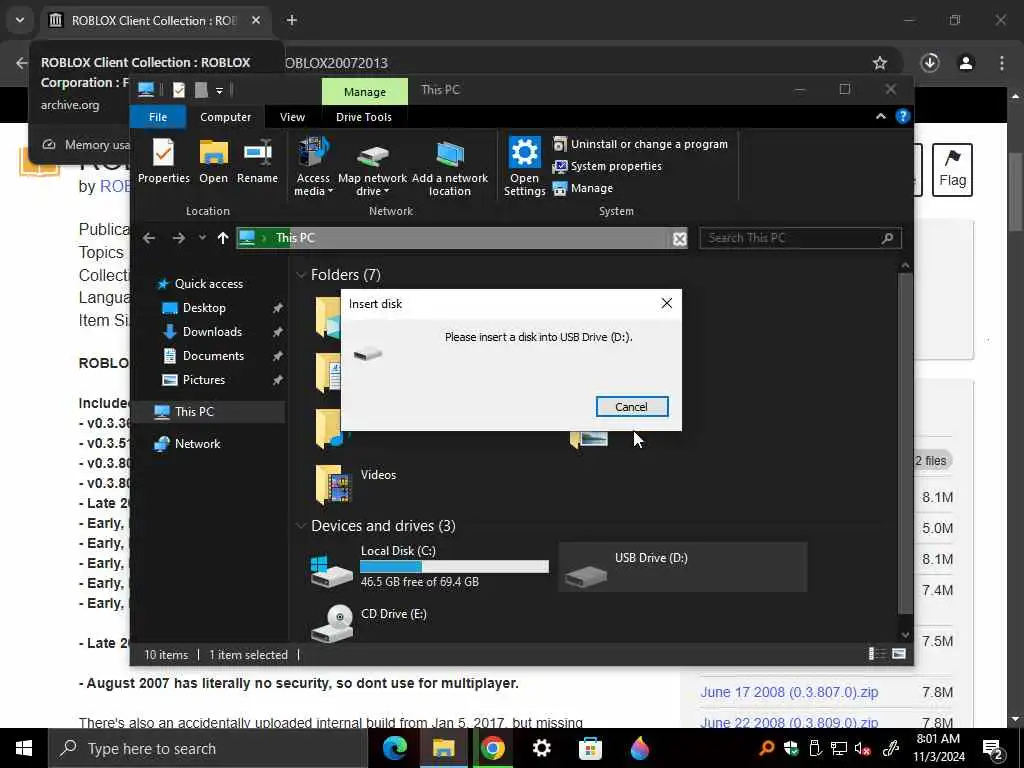
Task: Switch to details view layout icon
Action: (877, 654)
